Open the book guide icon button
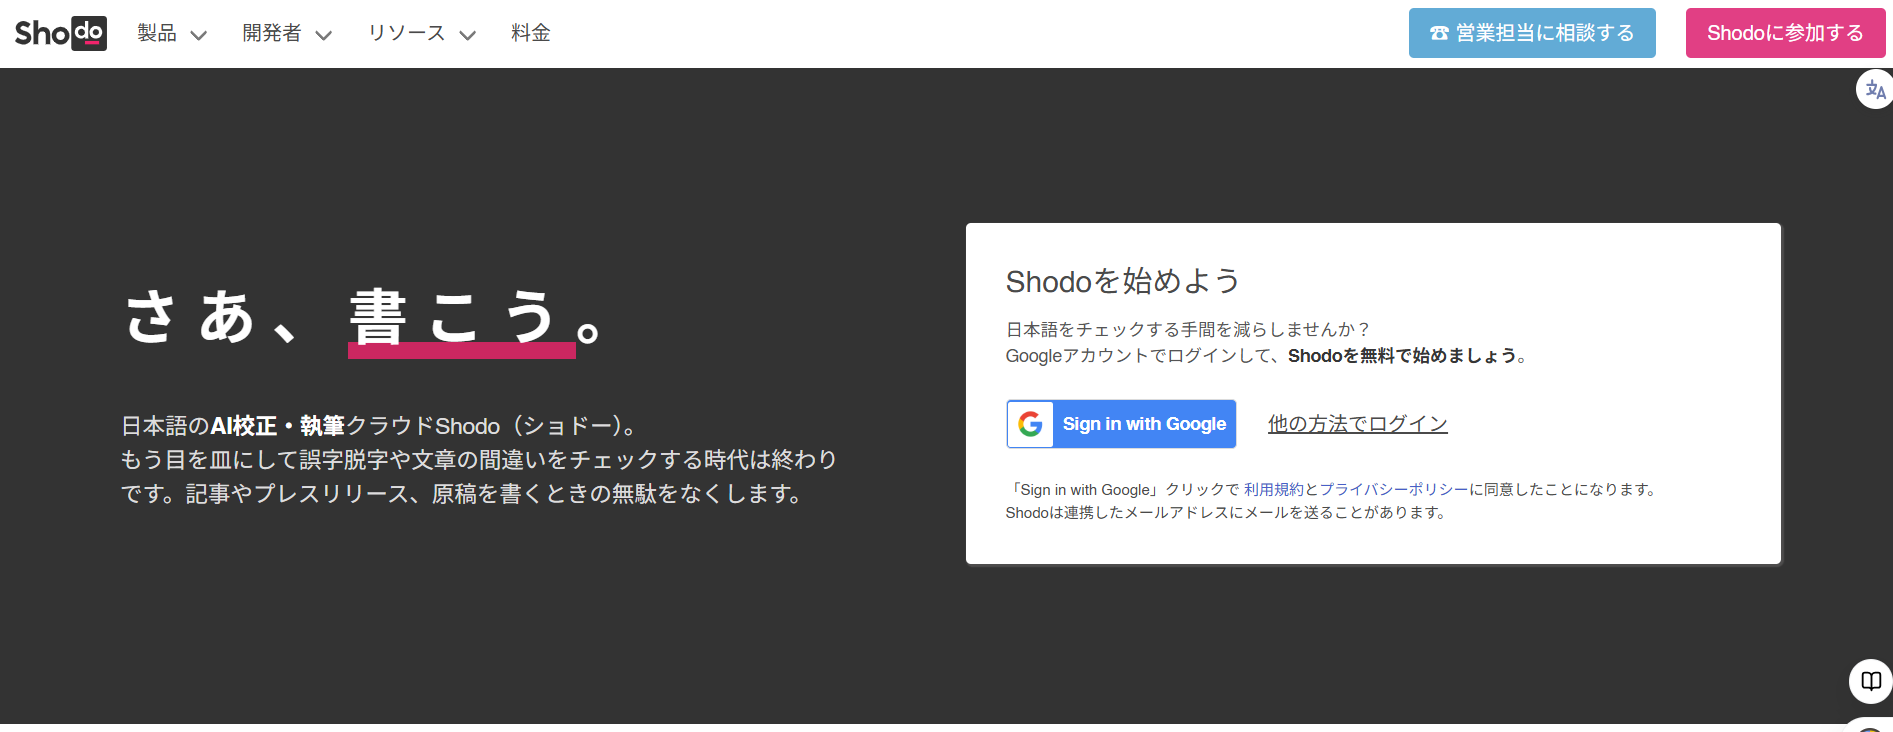 [x=1870, y=682]
